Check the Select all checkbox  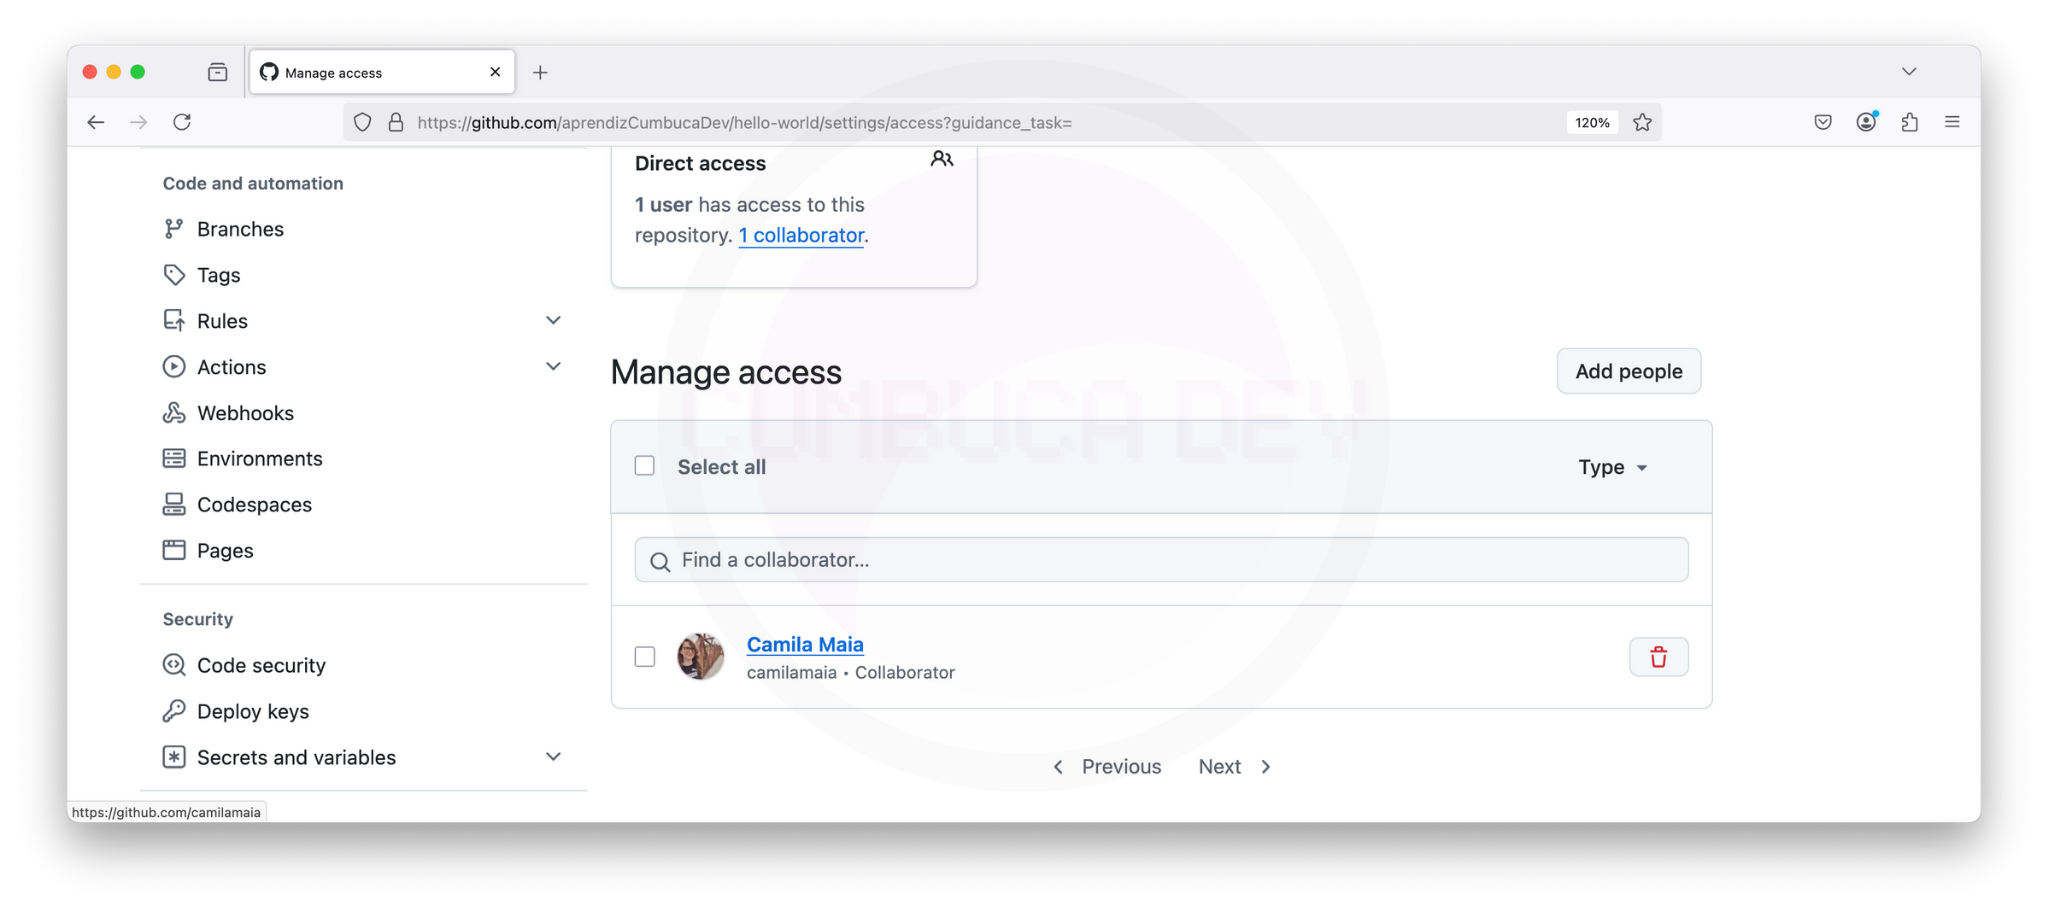point(645,466)
